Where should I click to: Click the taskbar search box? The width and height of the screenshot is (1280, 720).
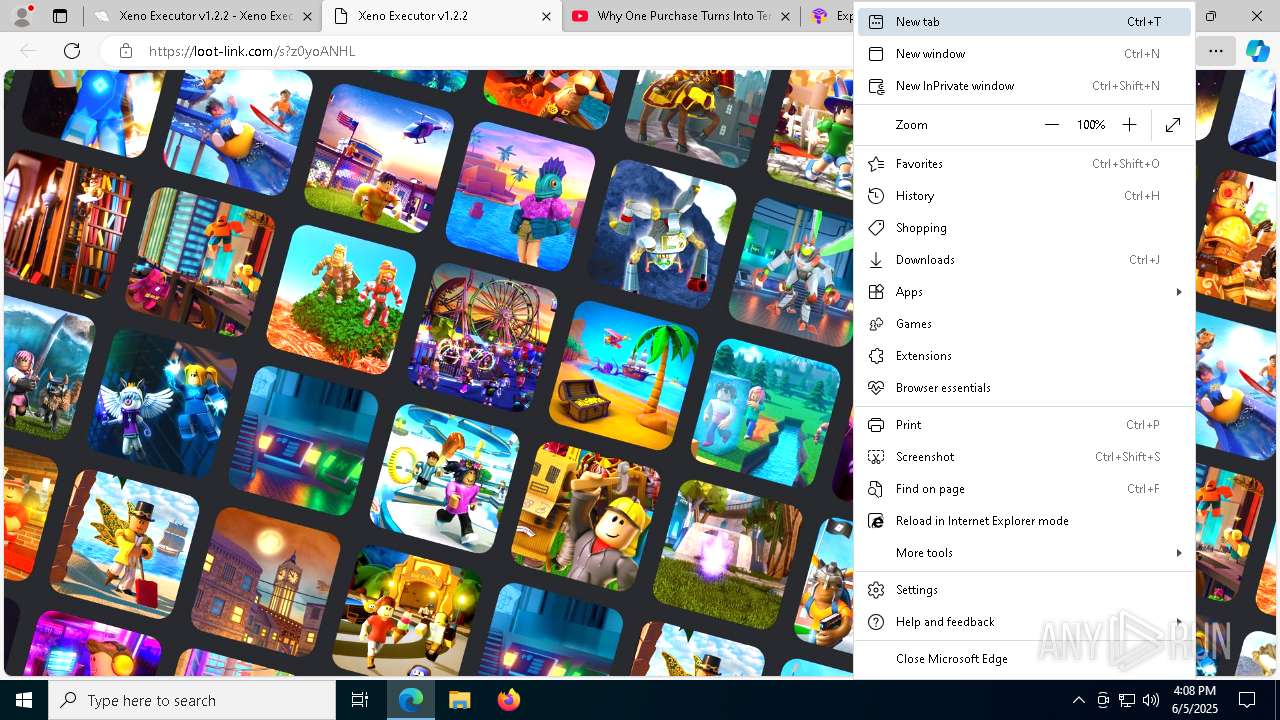click(x=192, y=700)
